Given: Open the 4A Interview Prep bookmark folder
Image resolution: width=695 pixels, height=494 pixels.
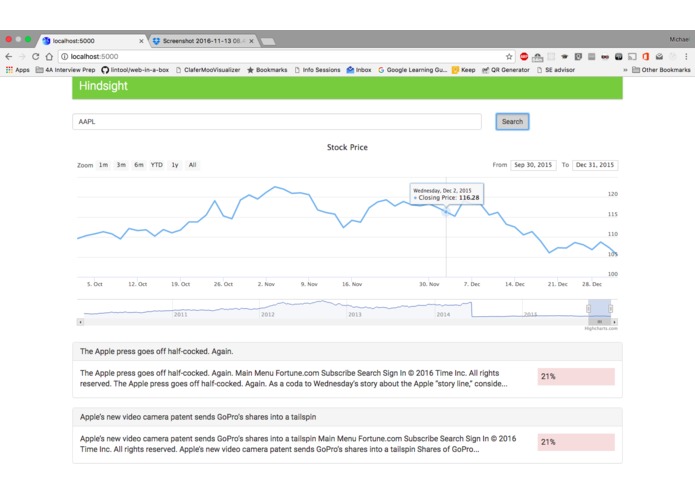Looking at the screenshot, I should pyautogui.click(x=65, y=70).
